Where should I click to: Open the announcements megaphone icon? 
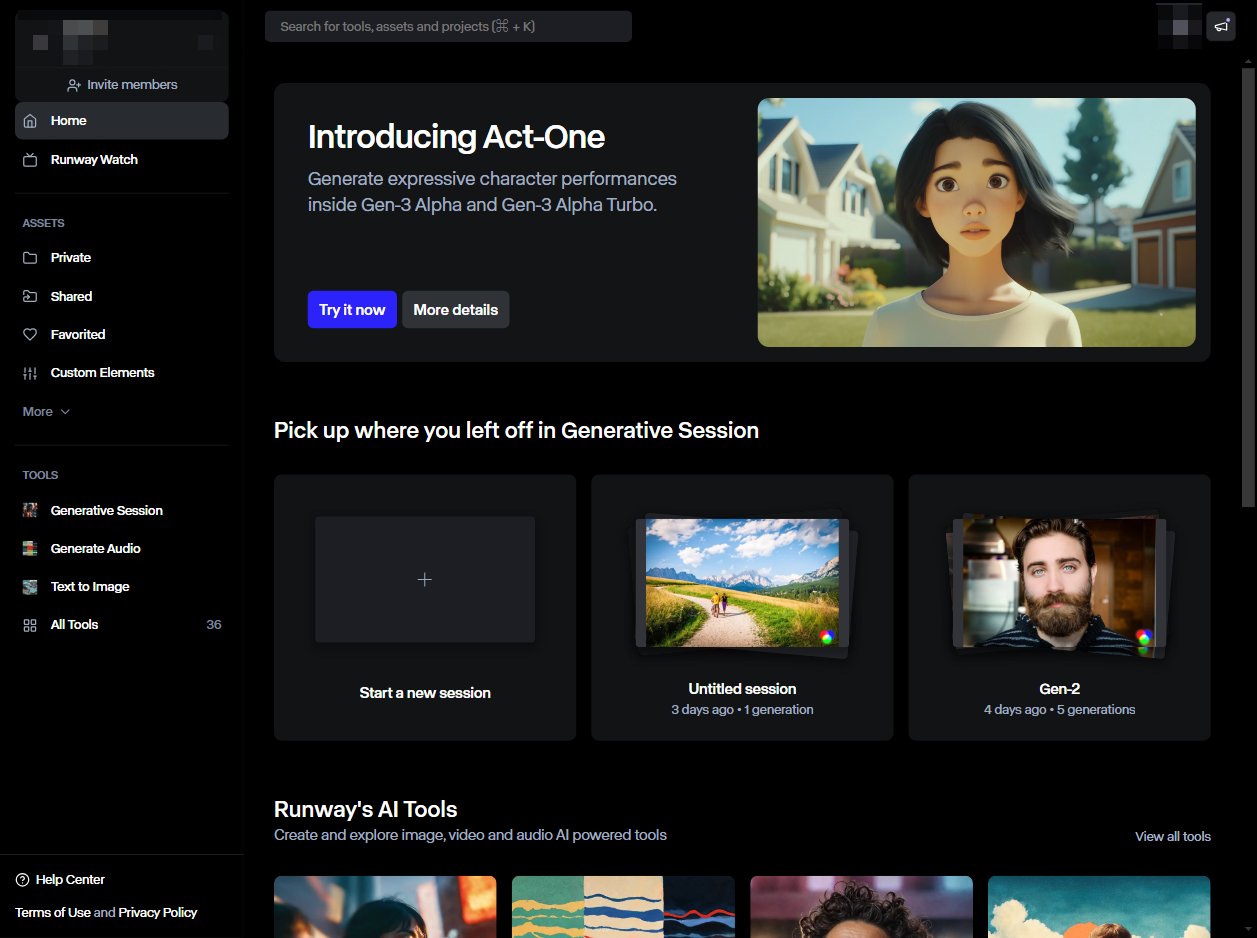pyautogui.click(x=1221, y=26)
